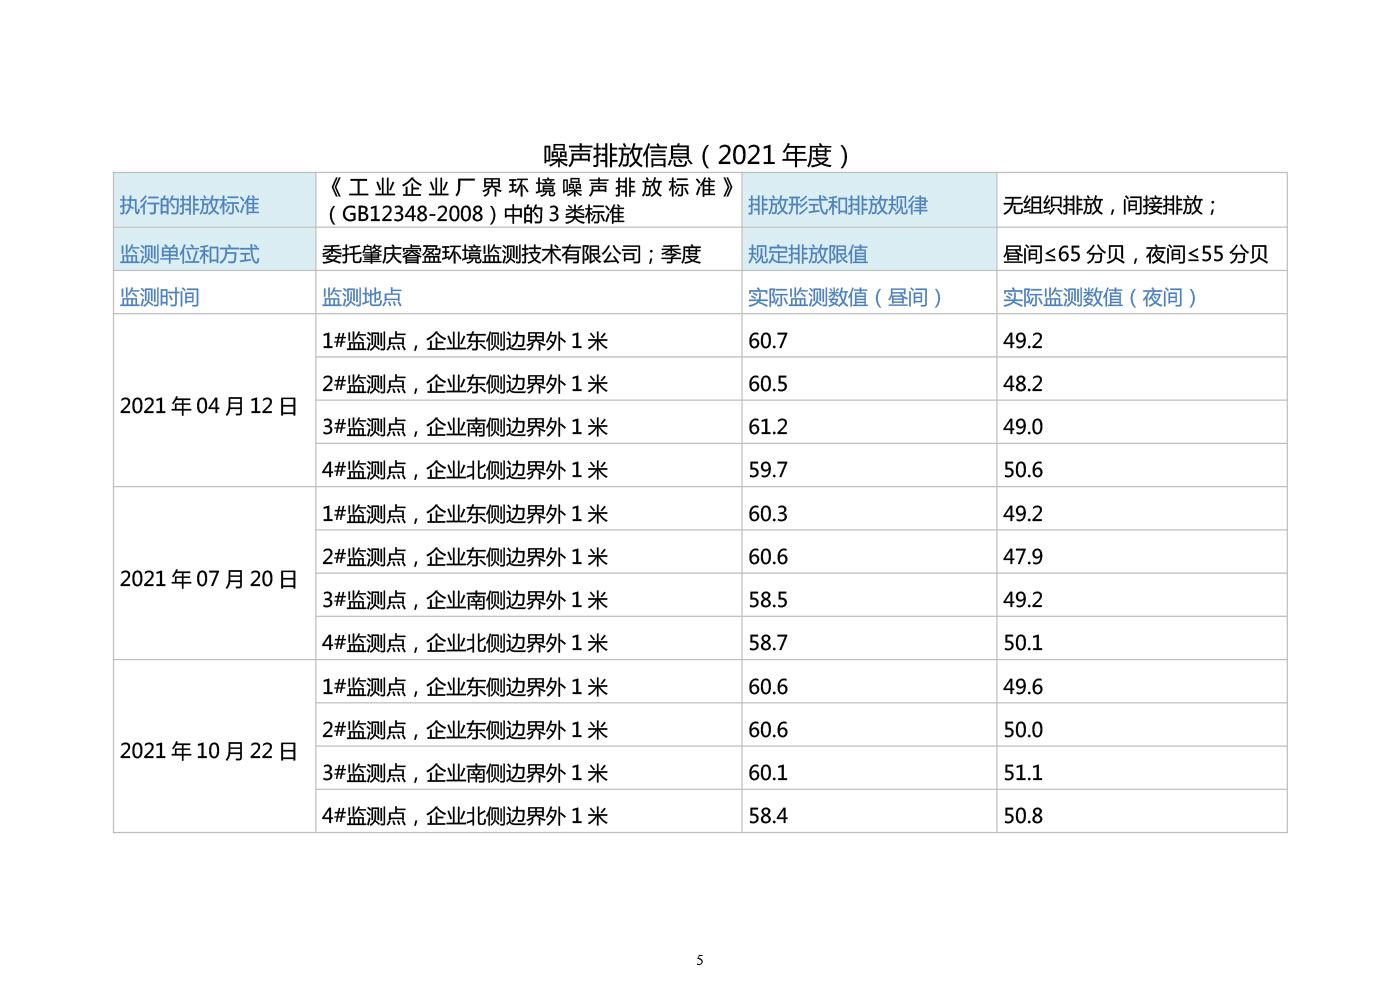
Task: Select the daytime value 58.7
Action: 869,638
